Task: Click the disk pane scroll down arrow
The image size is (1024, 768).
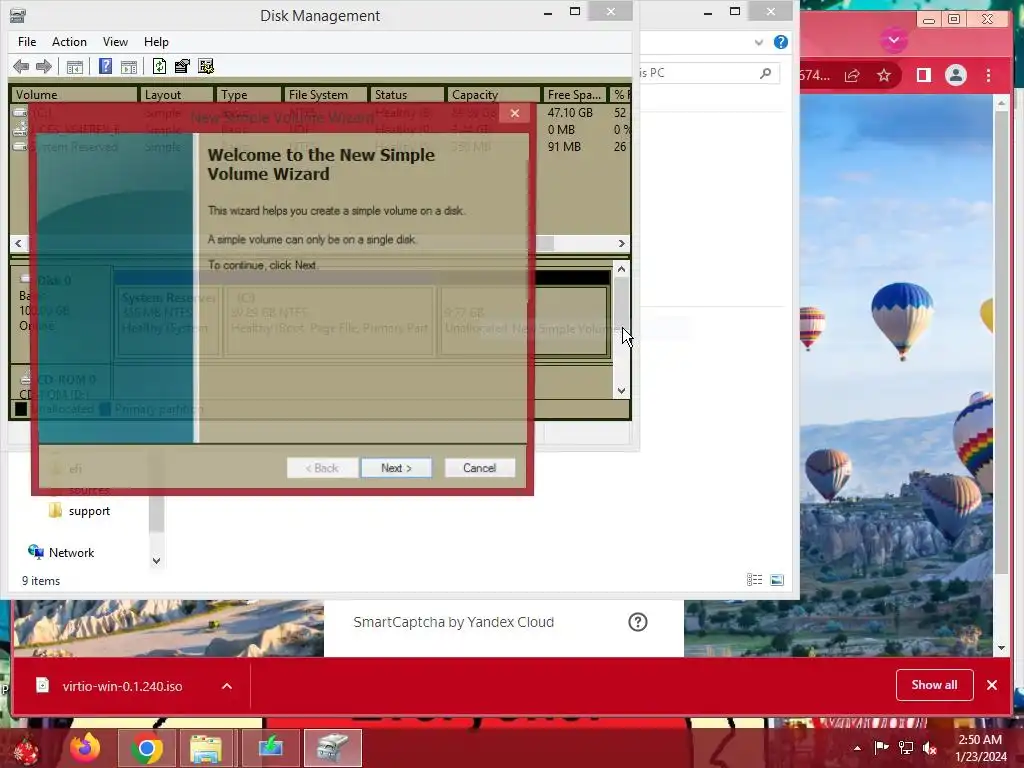Action: (x=621, y=391)
